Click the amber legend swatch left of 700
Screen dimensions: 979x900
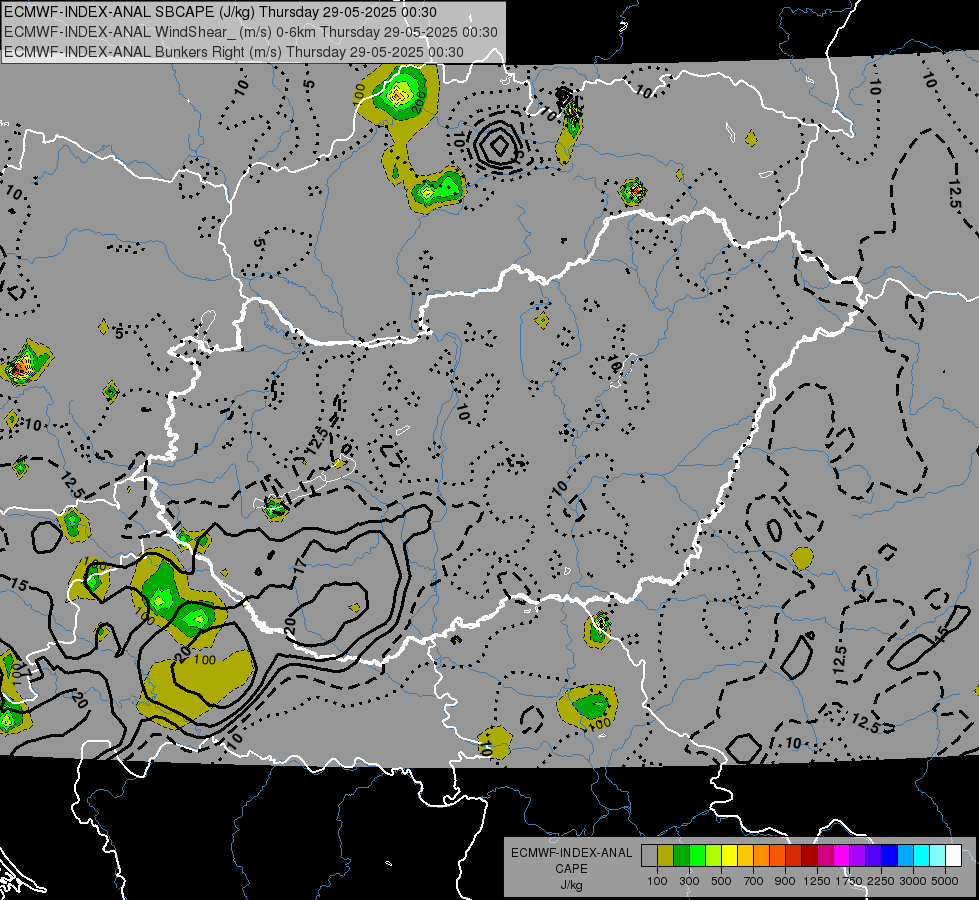745,856
